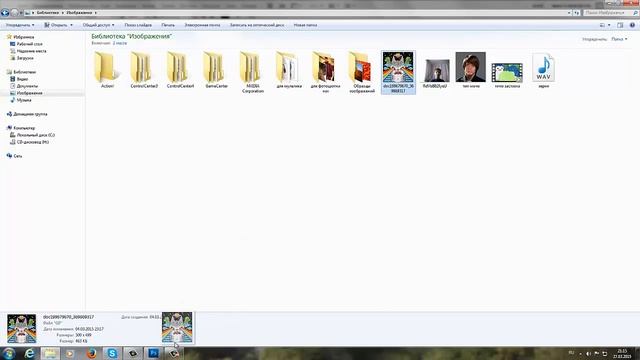This screenshot has height=360, width=640.
Task: Click the refresh button beside address bar
Action: [x=577, y=13]
